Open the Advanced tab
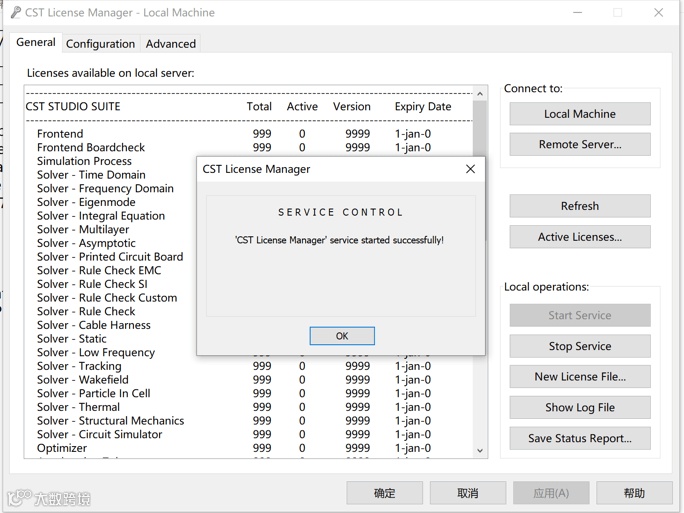Screen dimensions: 684x513 [171, 44]
